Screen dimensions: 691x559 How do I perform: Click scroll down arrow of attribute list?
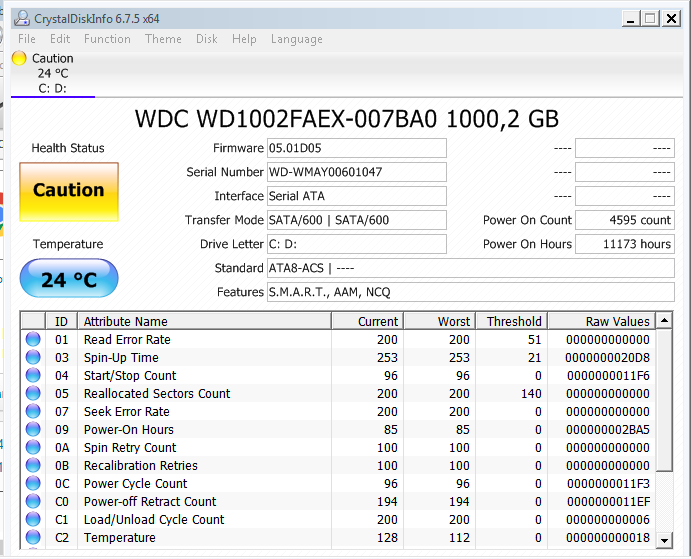click(664, 540)
